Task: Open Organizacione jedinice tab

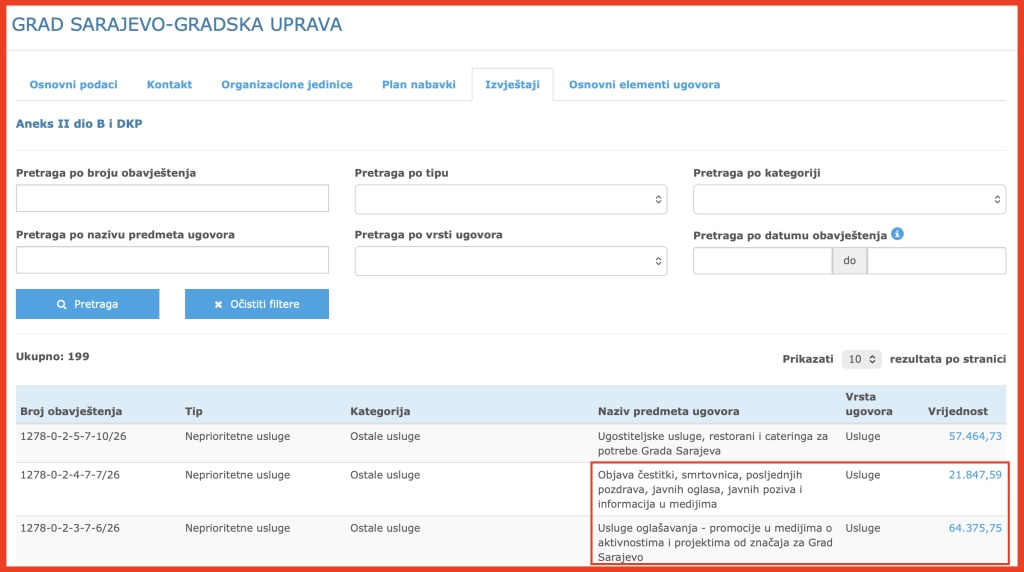Action: point(287,84)
